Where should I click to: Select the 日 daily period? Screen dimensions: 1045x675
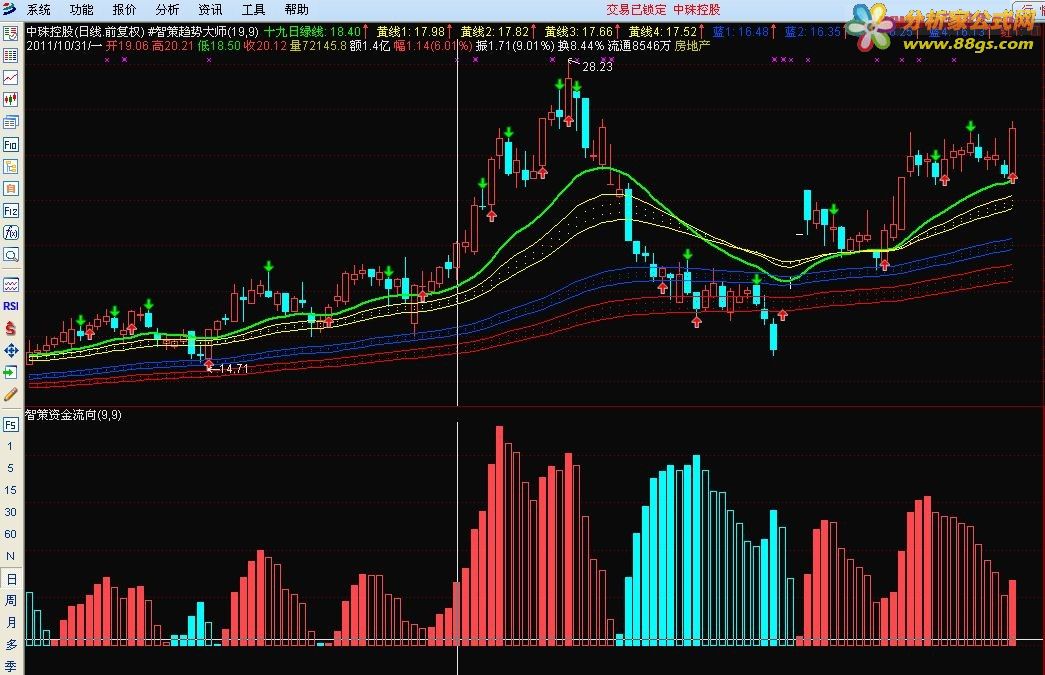pyautogui.click(x=11, y=579)
